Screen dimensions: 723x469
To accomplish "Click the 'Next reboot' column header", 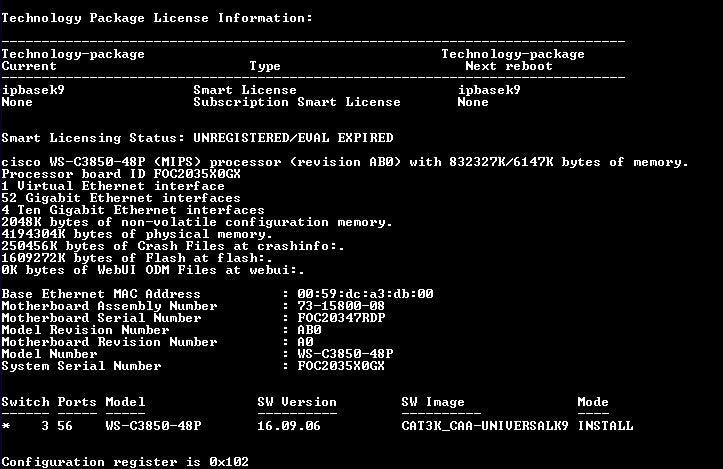I will [509, 66].
